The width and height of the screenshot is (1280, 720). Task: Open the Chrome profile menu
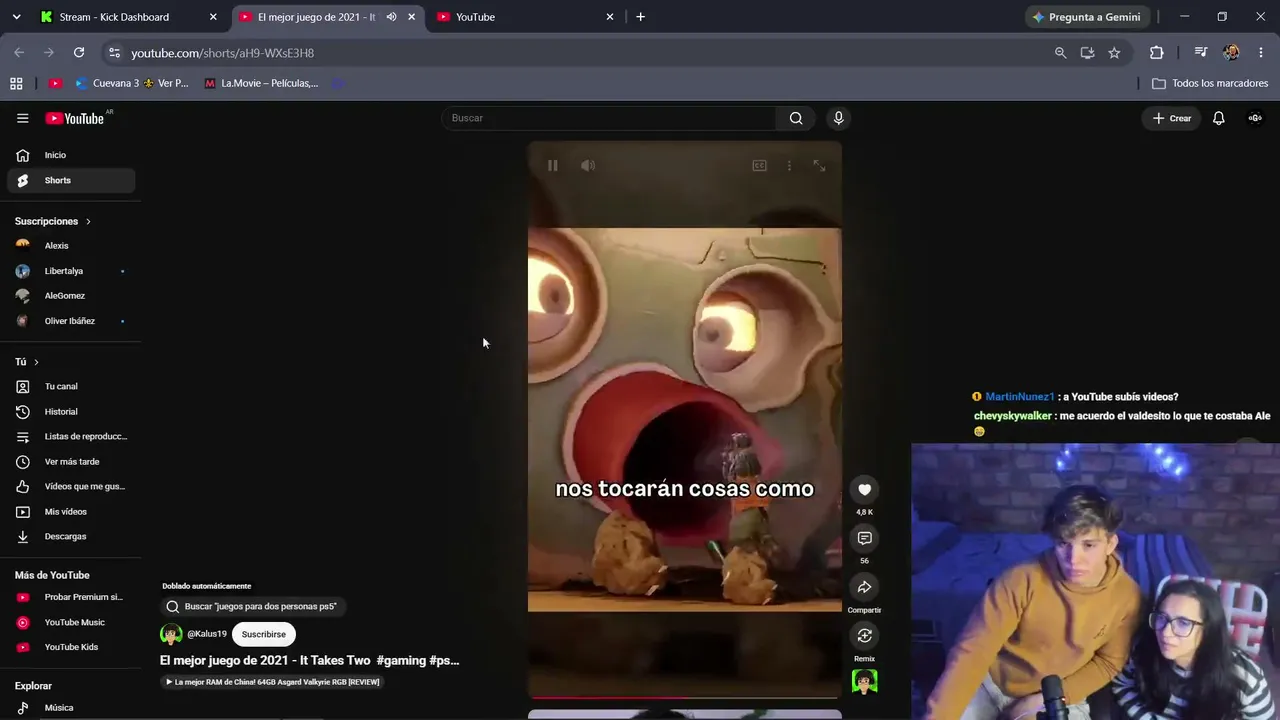pos(1231,53)
